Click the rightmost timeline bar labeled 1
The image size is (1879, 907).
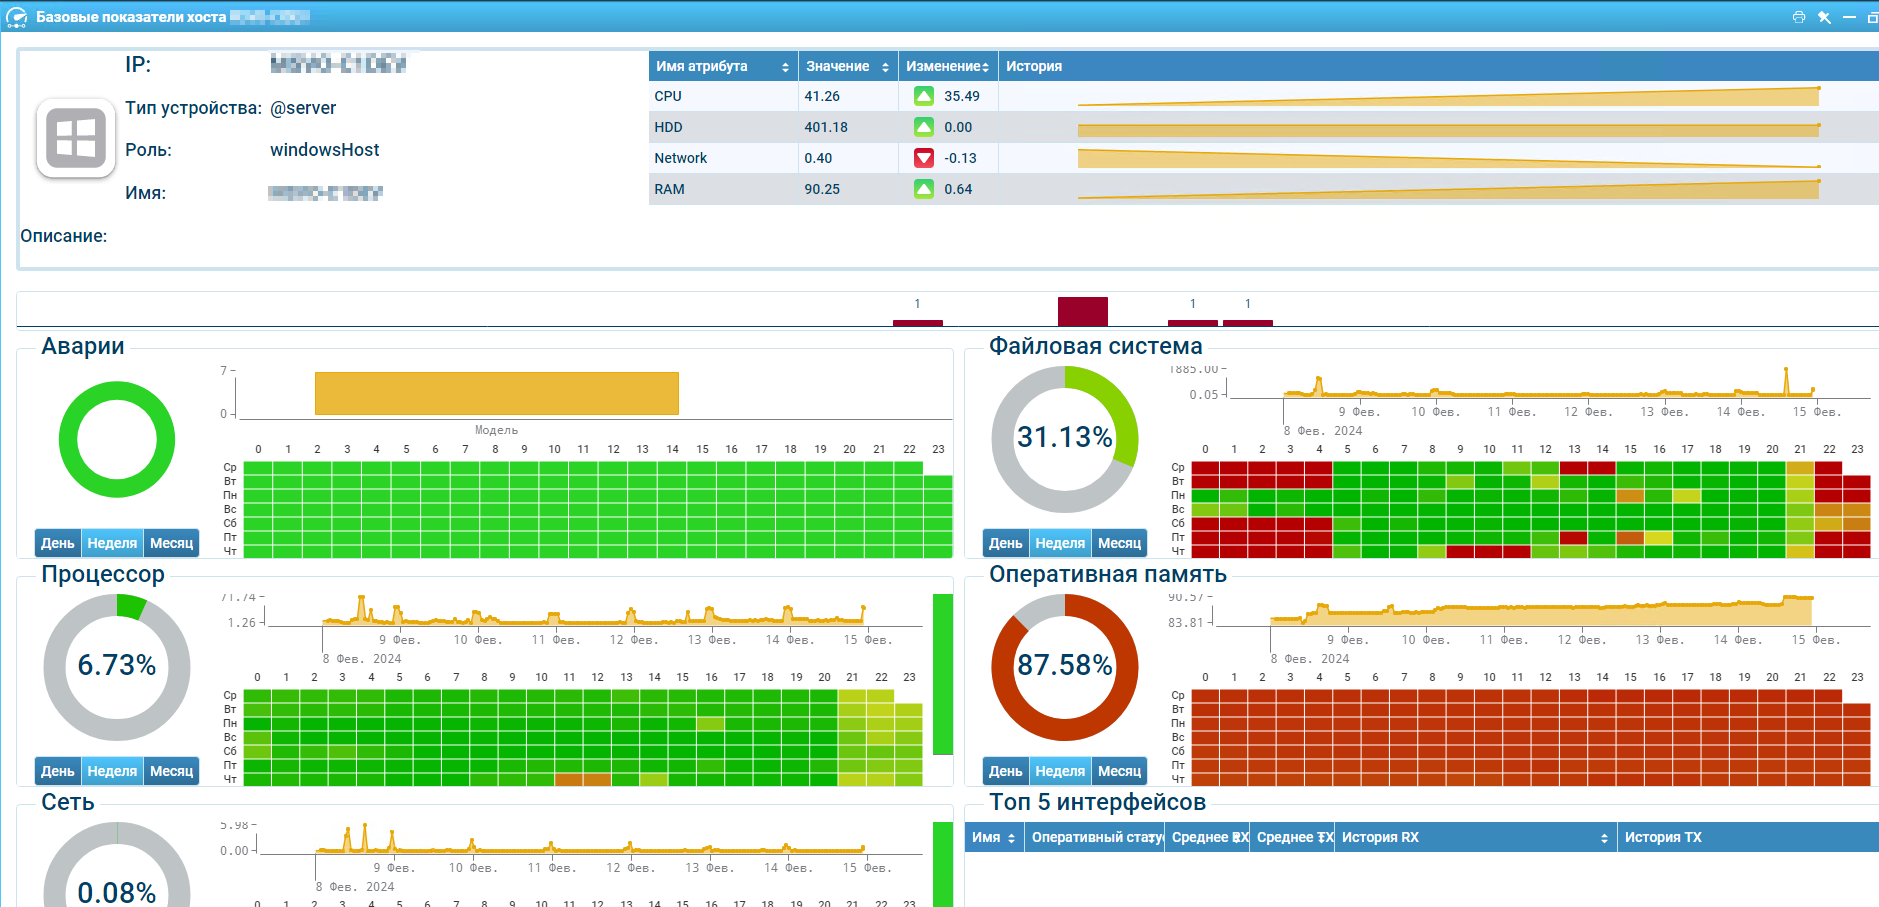[1248, 323]
